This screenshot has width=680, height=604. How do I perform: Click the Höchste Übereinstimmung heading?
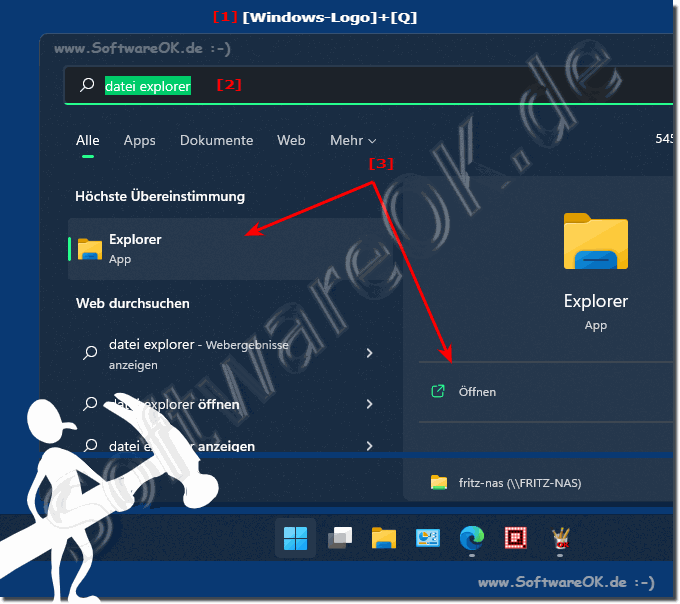tap(160, 196)
